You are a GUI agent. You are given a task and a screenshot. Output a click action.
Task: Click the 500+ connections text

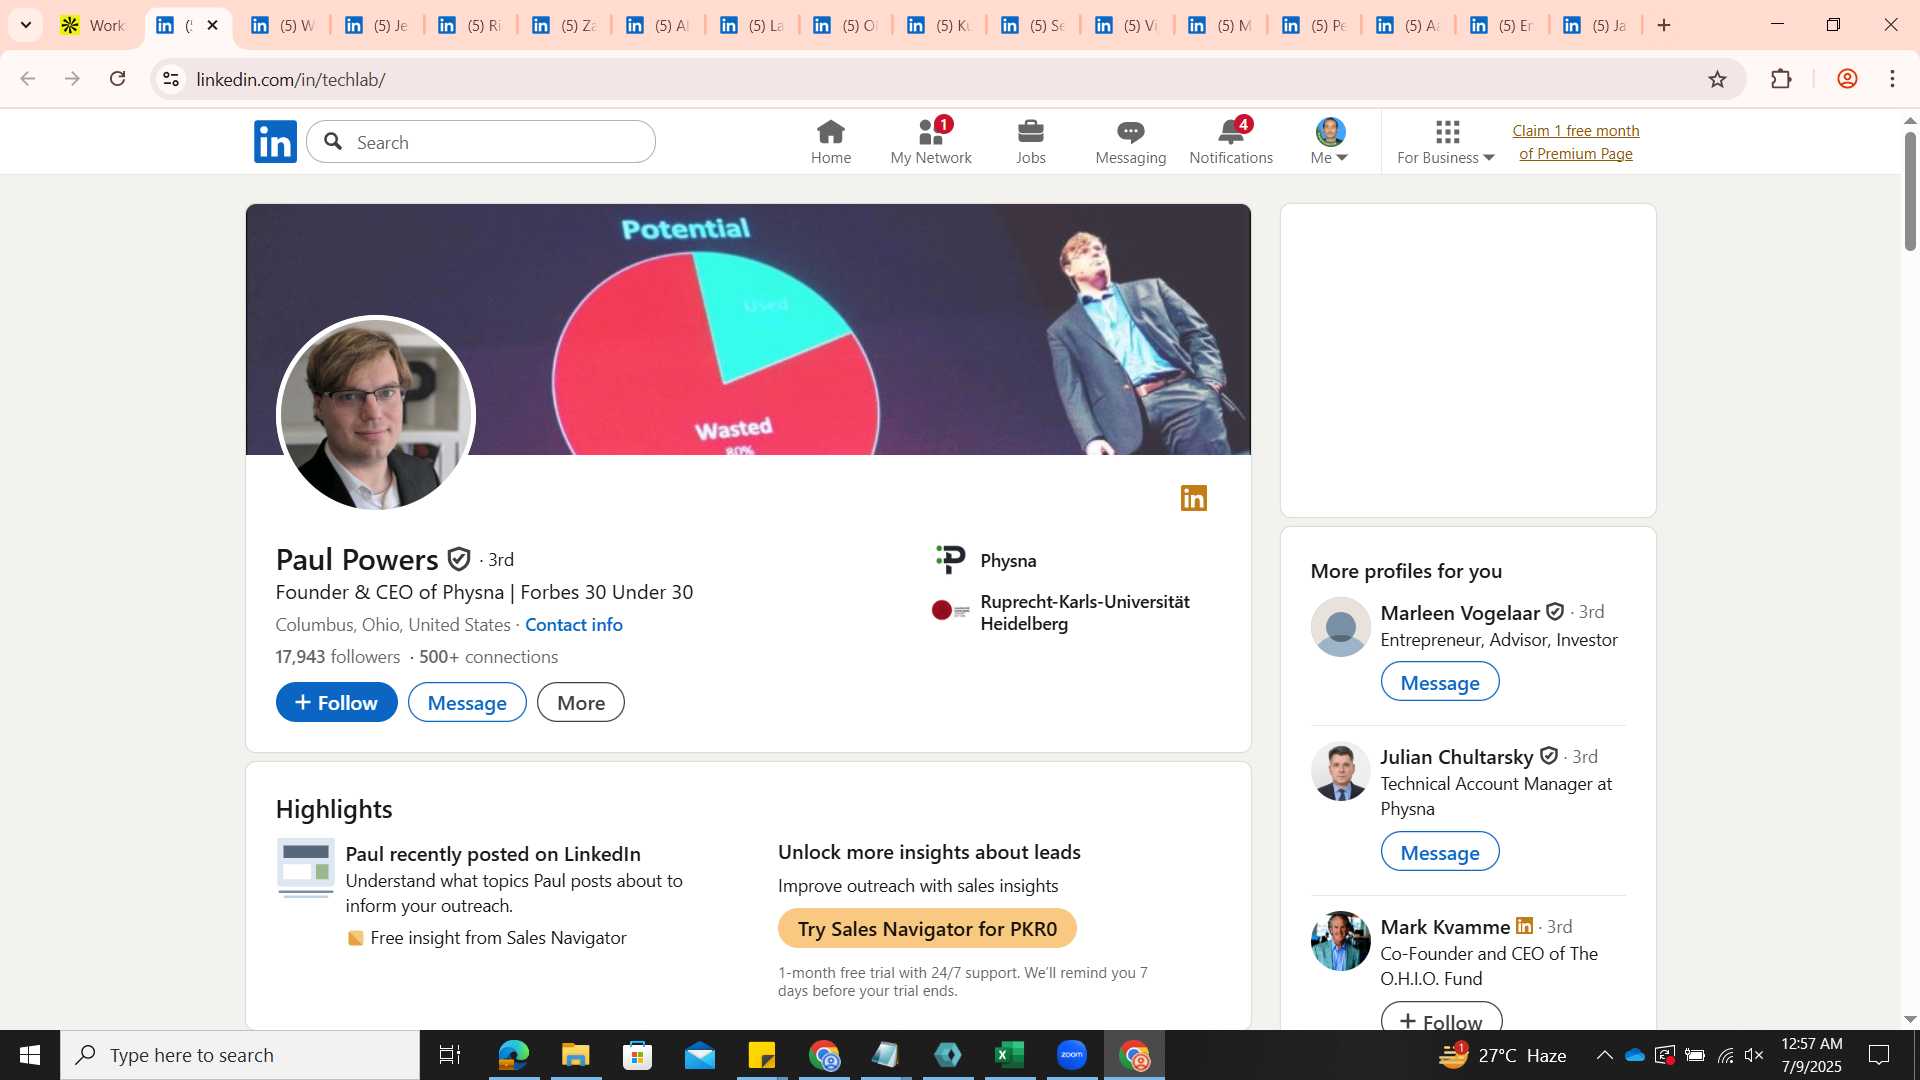pos(488,657)
